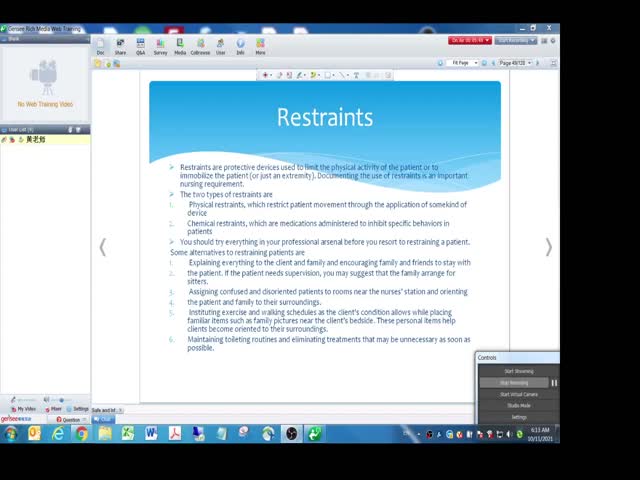Click the small previous-page arrow beside Page dropdown

(x=493, y=63)
